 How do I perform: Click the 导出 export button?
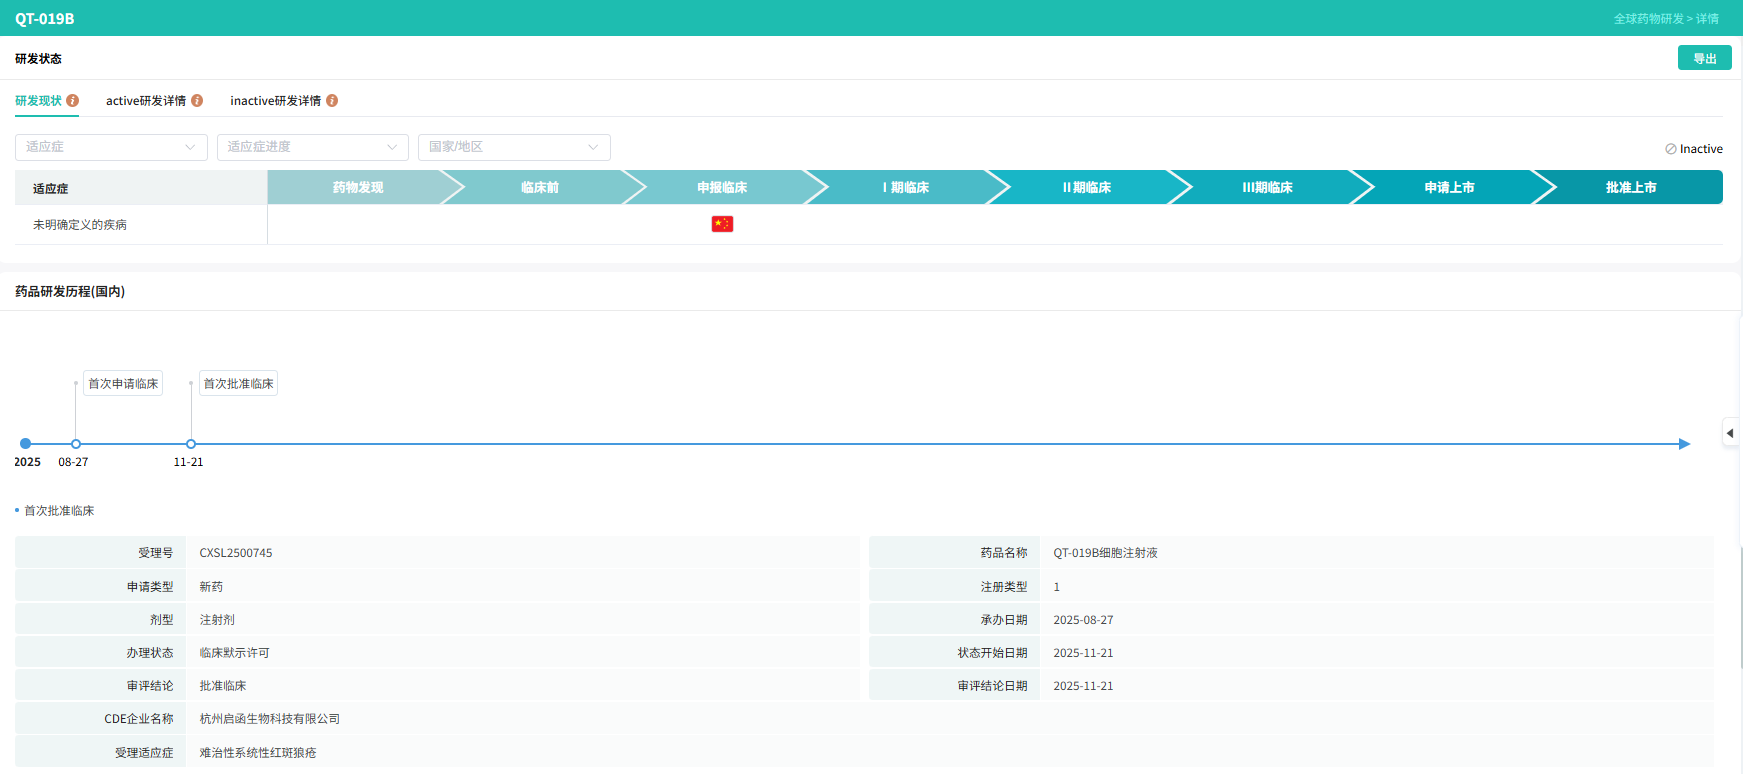pos(1704,58)
